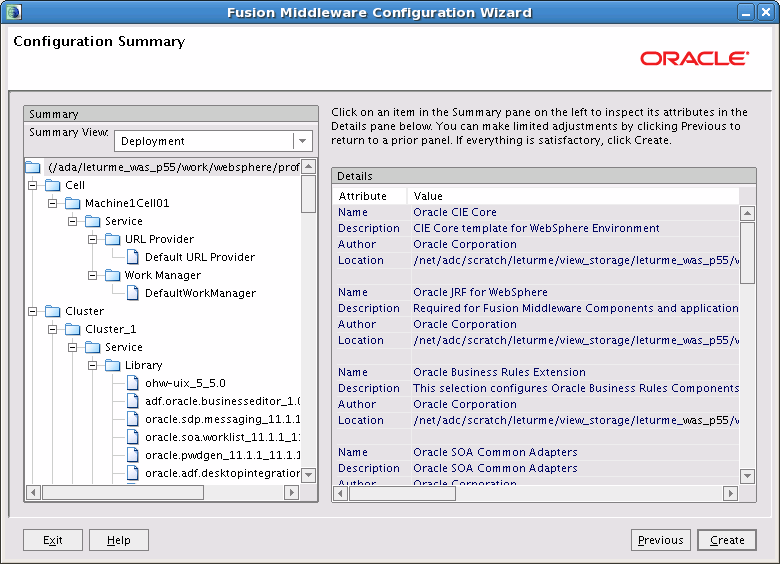Collapse the Cluster_1 node
780x564 pixels.
pos(53,329)
